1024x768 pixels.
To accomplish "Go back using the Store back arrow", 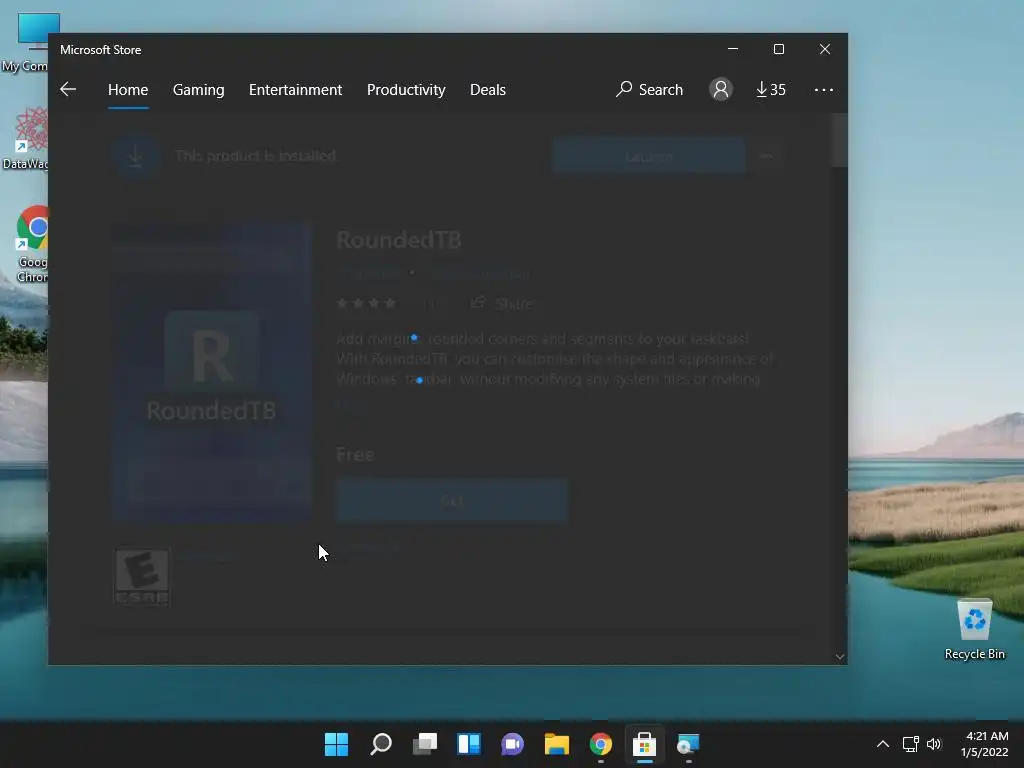I will point(68,89).
